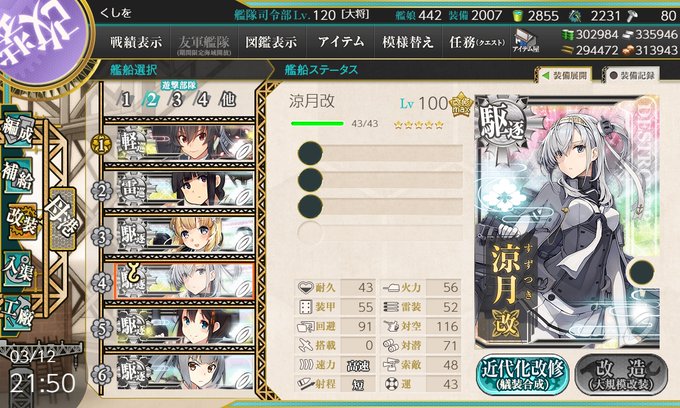Open the 工廠 factory icon
The width and height of the screenshot is (680, 408).
click(x=17, y=314)
